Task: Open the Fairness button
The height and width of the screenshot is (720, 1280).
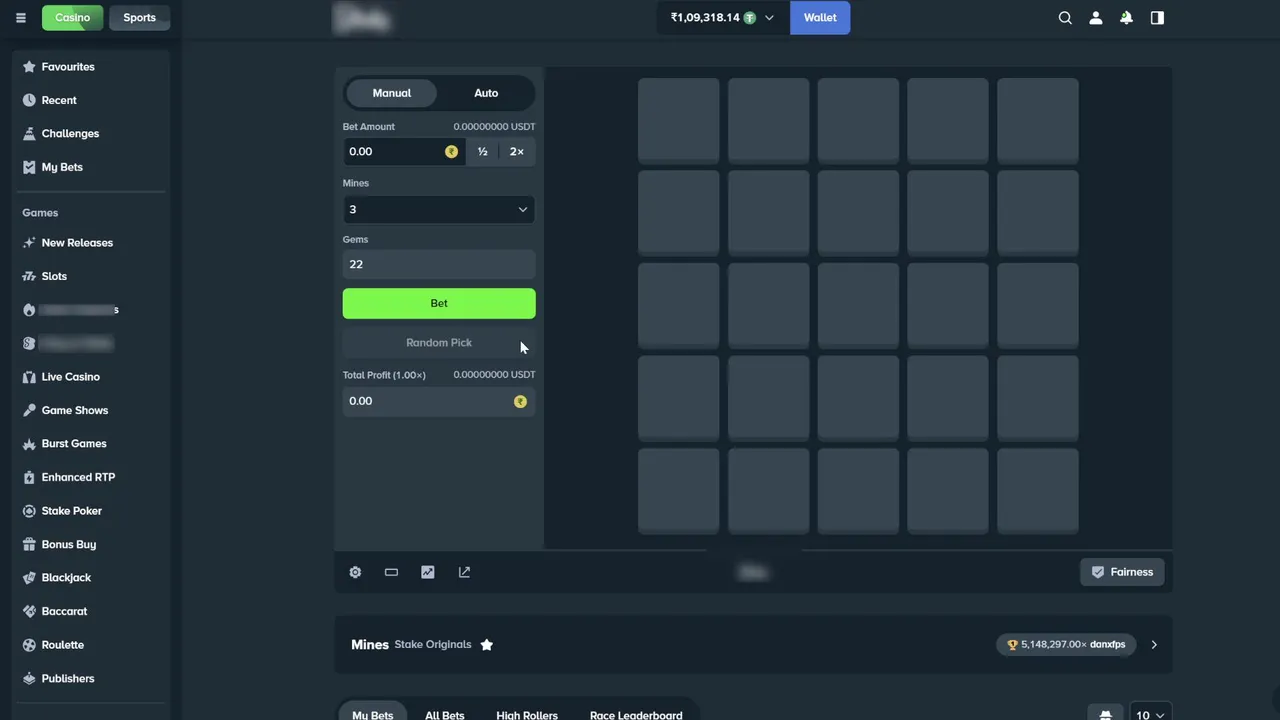Action: [x=1122, y=572]
